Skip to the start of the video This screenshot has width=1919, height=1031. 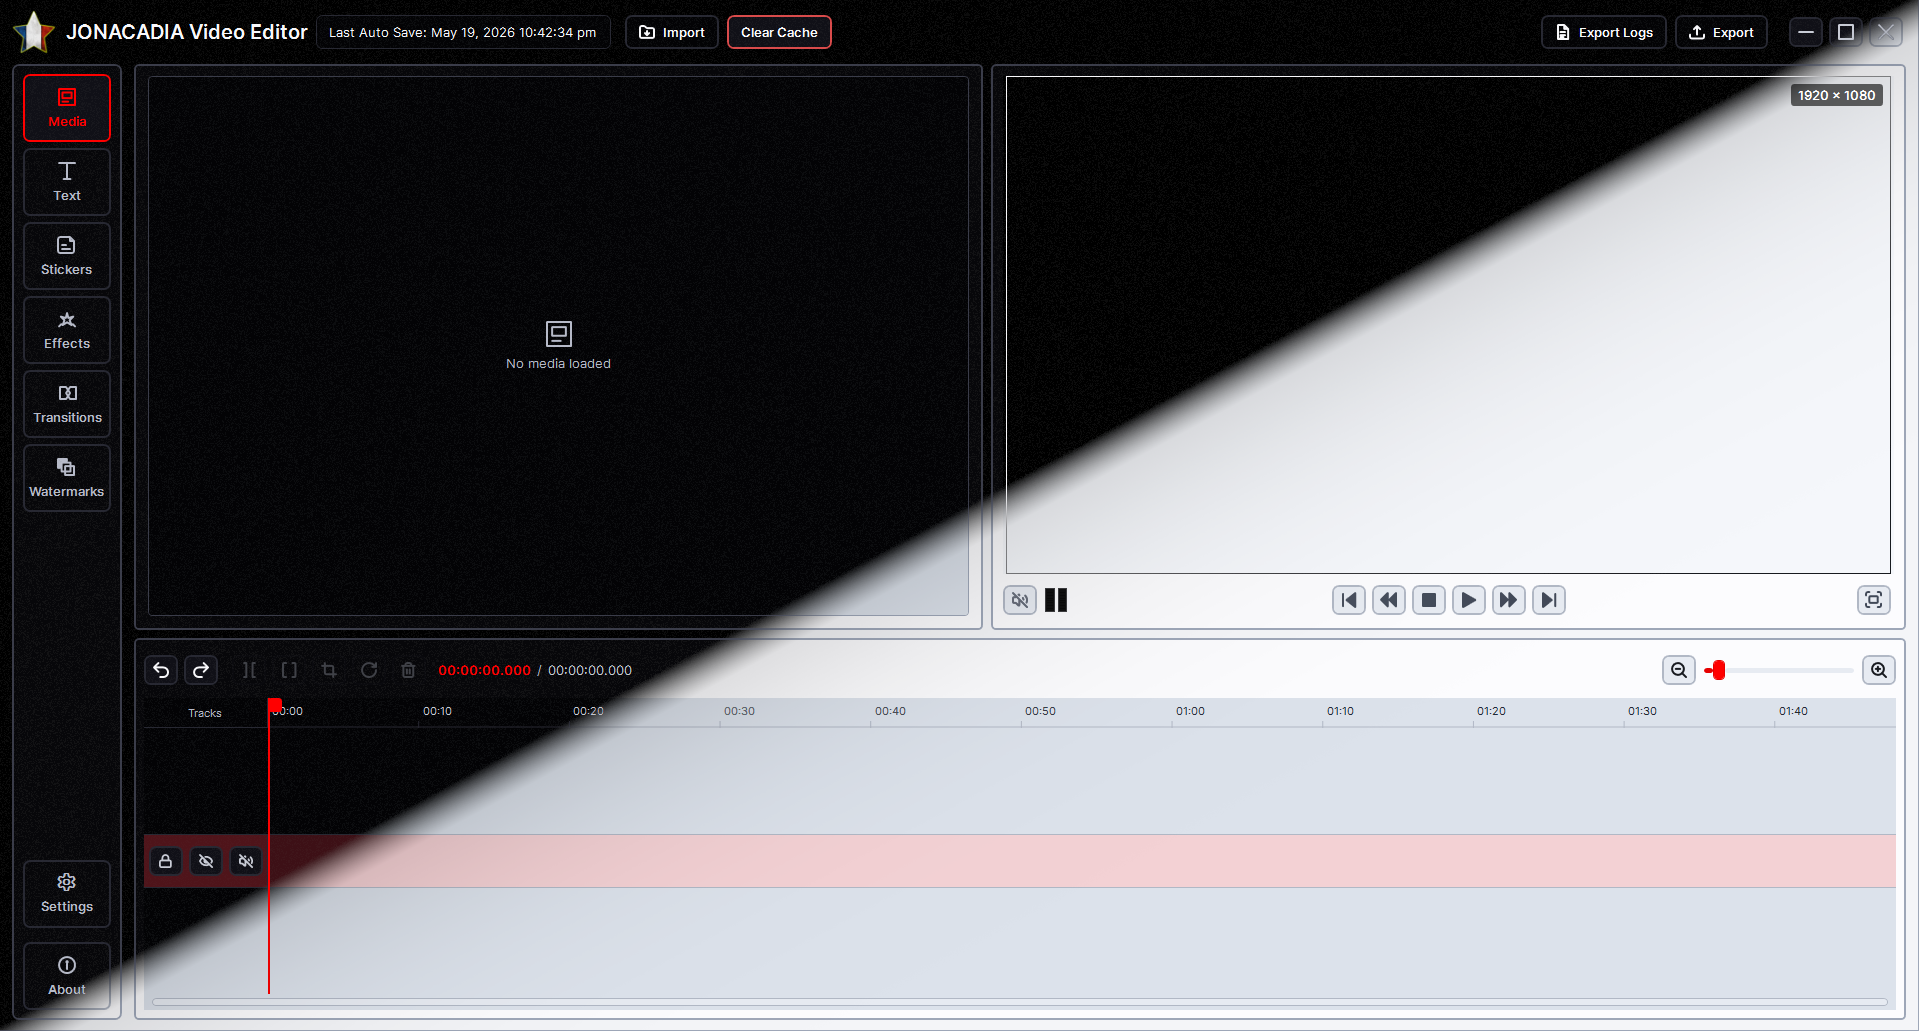pos(1349,600)
